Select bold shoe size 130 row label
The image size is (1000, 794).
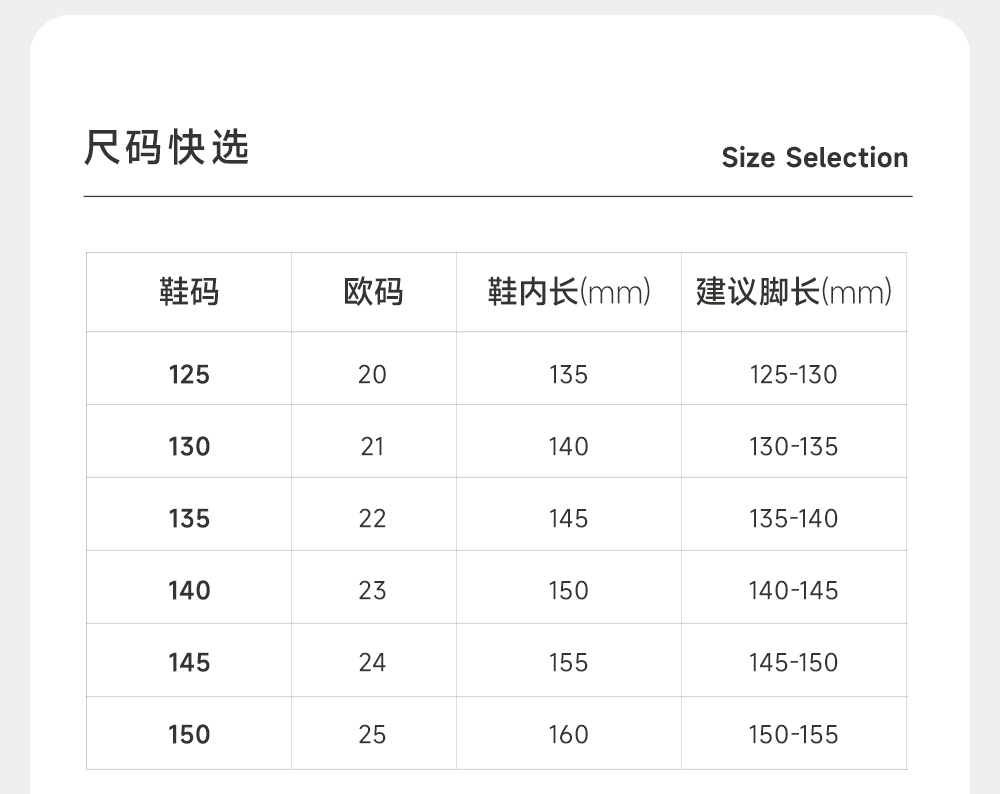pos(189,446)
